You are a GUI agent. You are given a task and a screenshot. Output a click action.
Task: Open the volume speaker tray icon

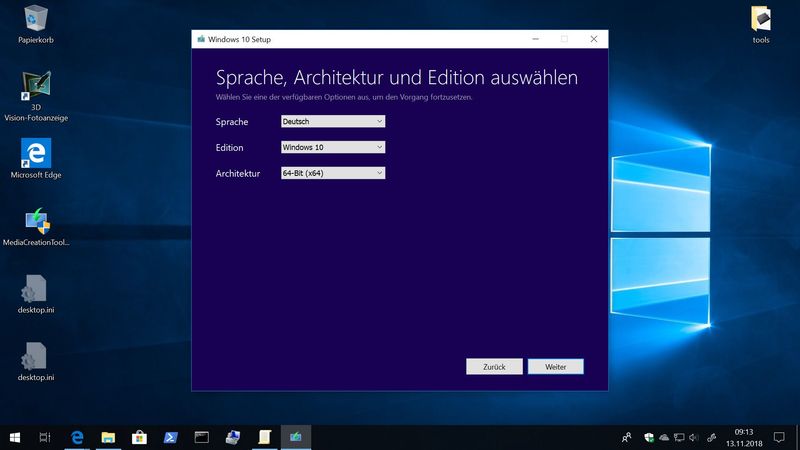click(x=693, y=437)
